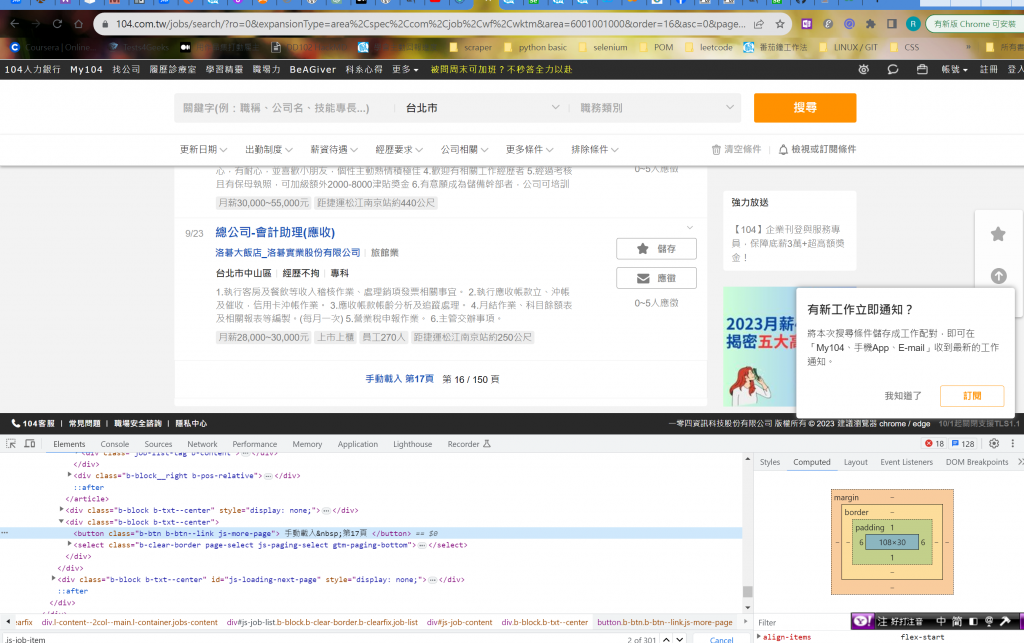The image size is (1024, 643).
Task: Click the DevTools issues badge 128
Action: (963, 444)
